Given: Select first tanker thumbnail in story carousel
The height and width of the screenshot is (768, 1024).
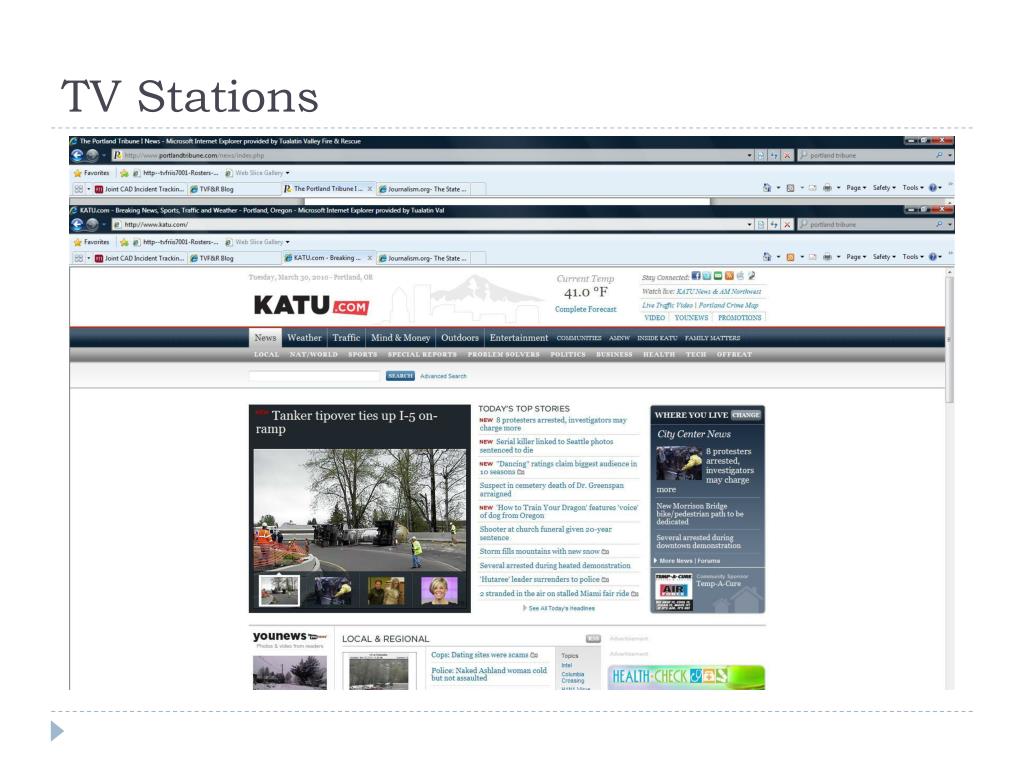Looking at the screenshot, I should tap(279, 590).
